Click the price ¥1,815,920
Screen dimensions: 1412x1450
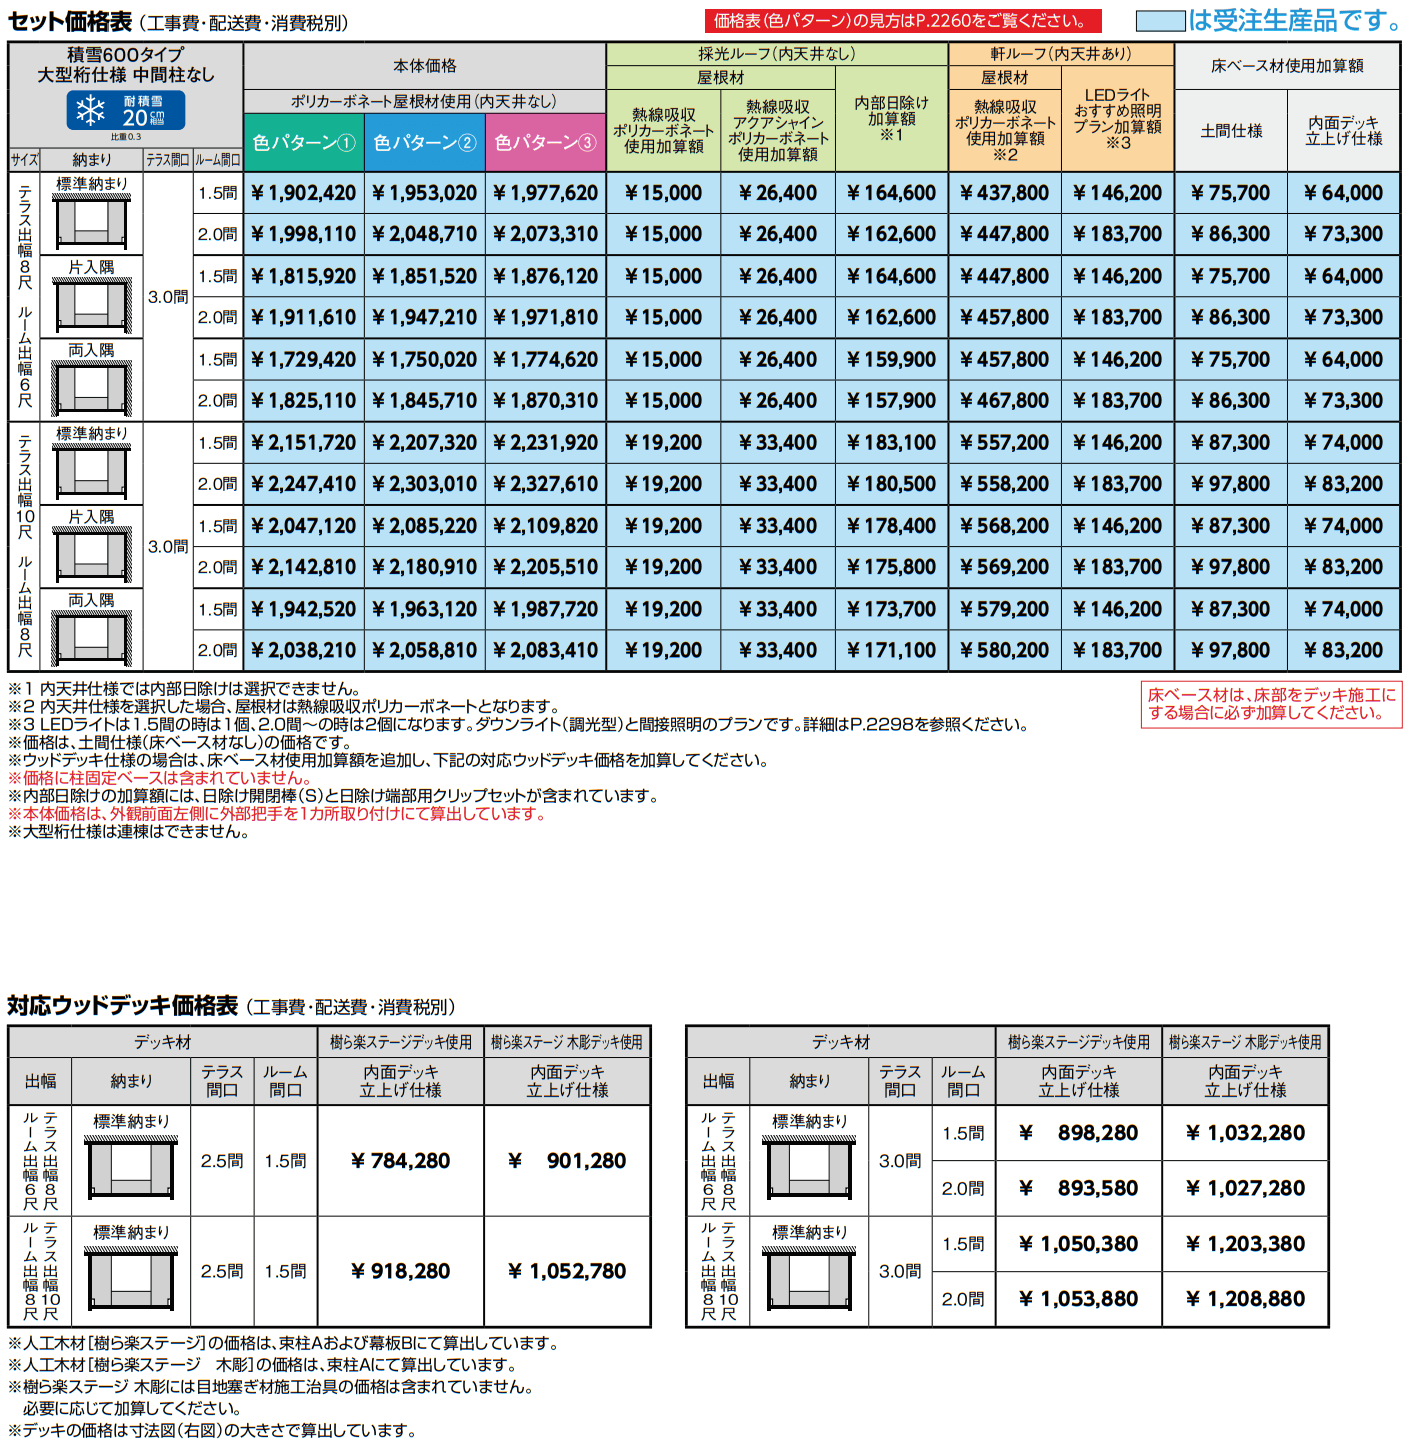[304, 276]
